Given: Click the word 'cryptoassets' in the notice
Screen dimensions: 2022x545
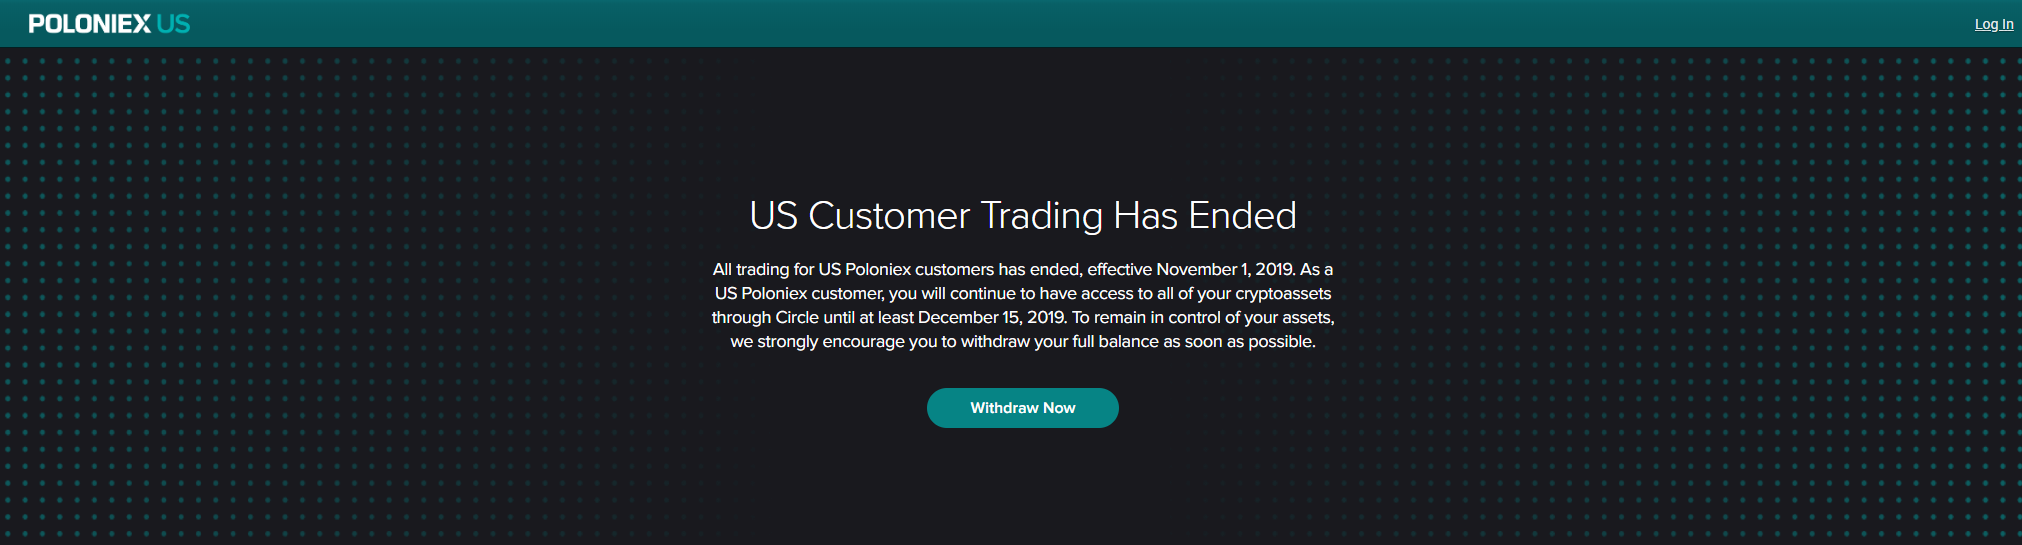Looking at the screenshot, I should 1283,293.
